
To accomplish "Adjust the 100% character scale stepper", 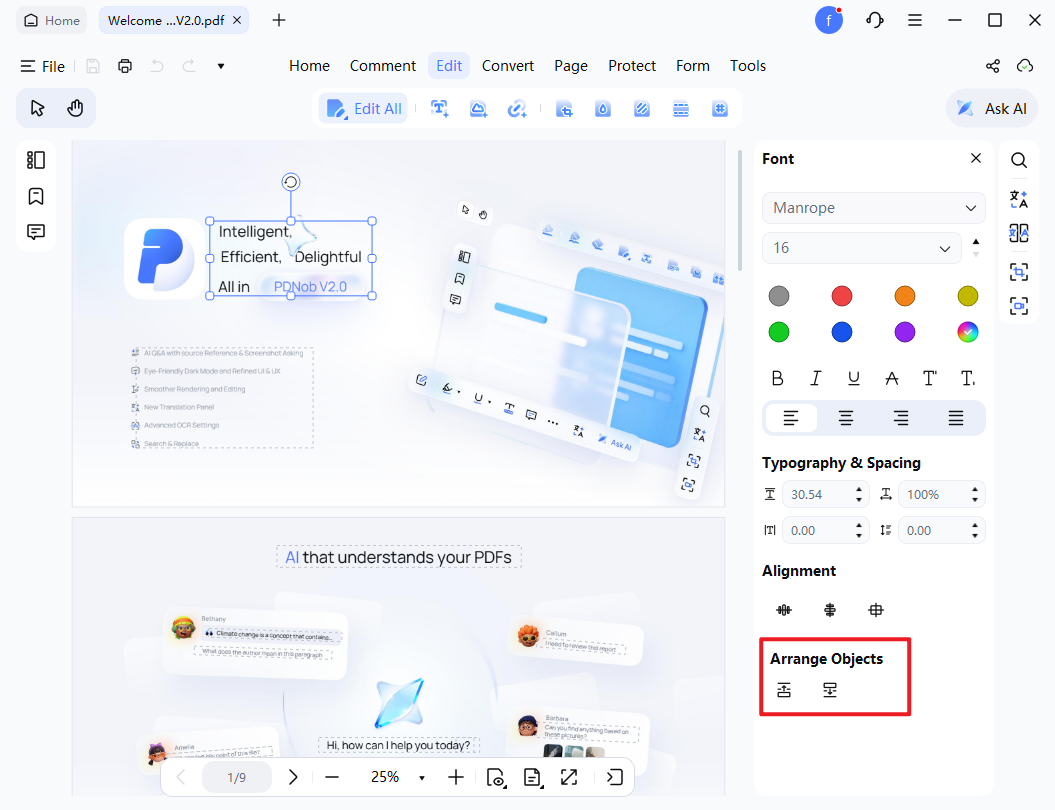I will click(975, 494).
